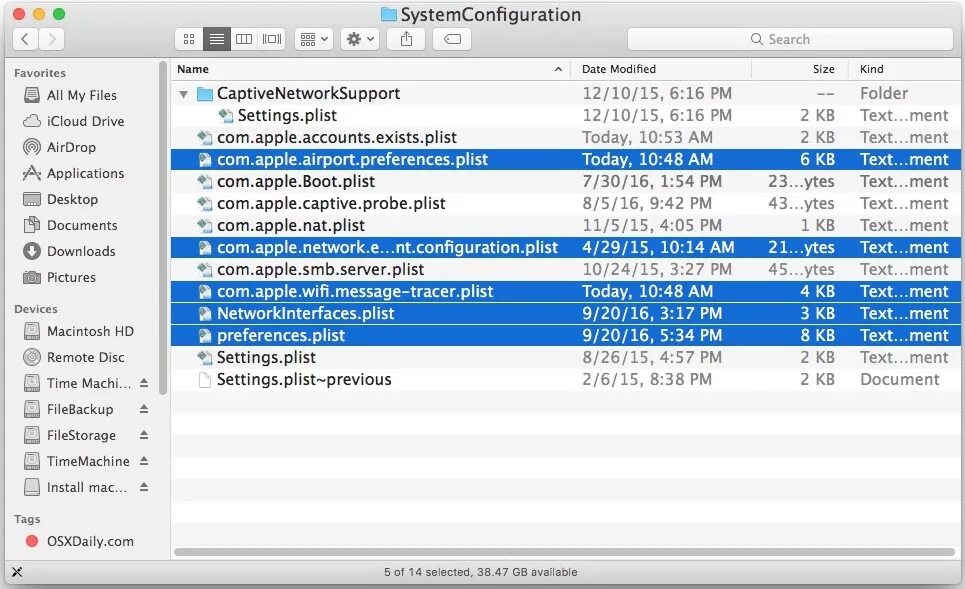Select com.apple.Boot.plist file

point(566,182)
